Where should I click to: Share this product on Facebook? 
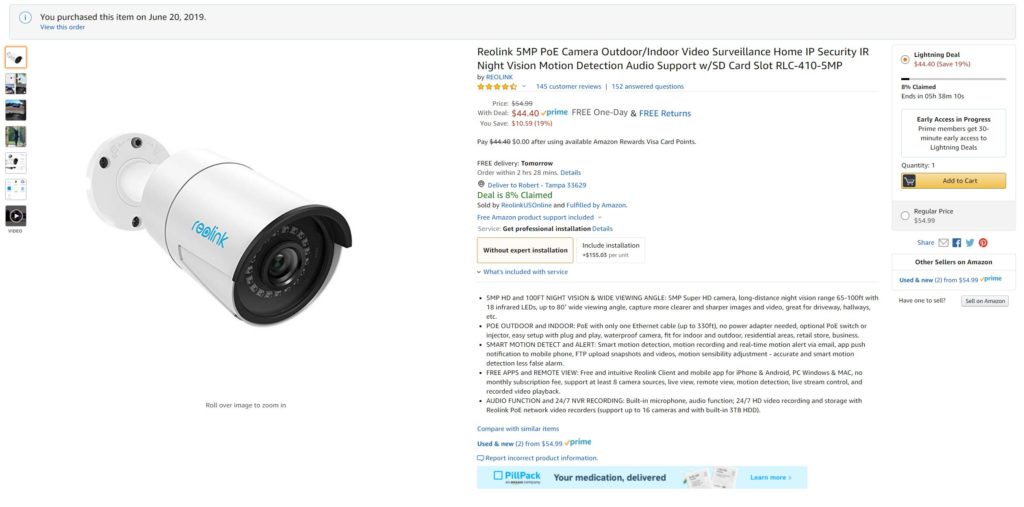click(957, 242)
